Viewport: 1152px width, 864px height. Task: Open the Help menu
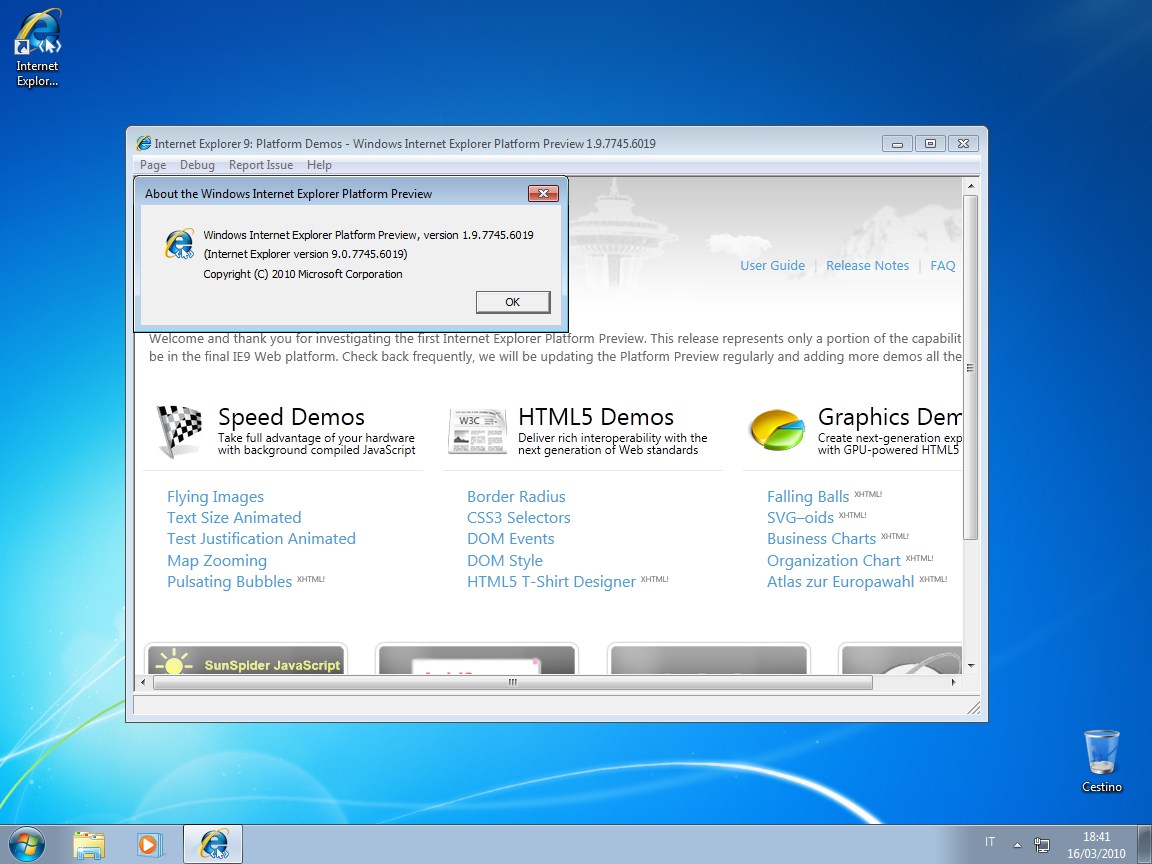click(x=319, y=165)
